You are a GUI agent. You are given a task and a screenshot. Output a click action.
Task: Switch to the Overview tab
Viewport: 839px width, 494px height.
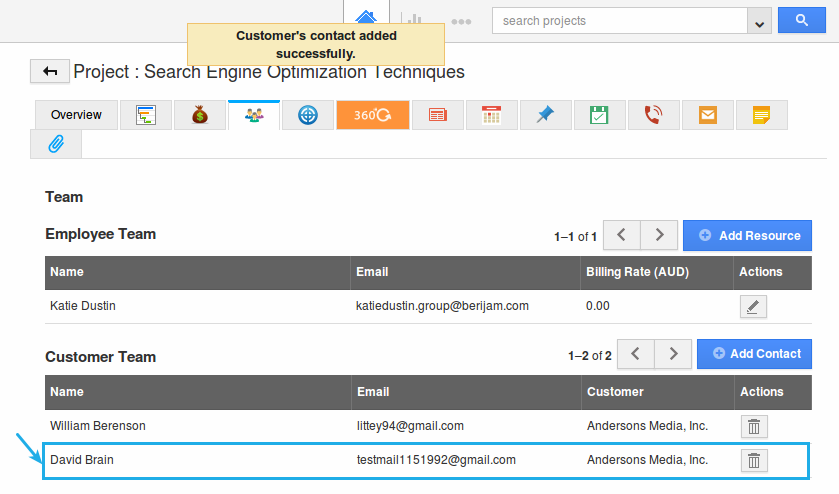tap(76, 115)
